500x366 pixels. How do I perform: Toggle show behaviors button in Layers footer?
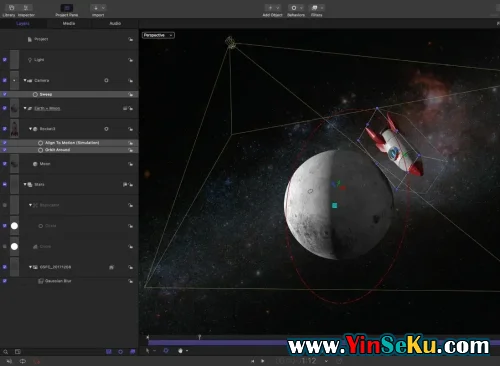tap(121, 352)
